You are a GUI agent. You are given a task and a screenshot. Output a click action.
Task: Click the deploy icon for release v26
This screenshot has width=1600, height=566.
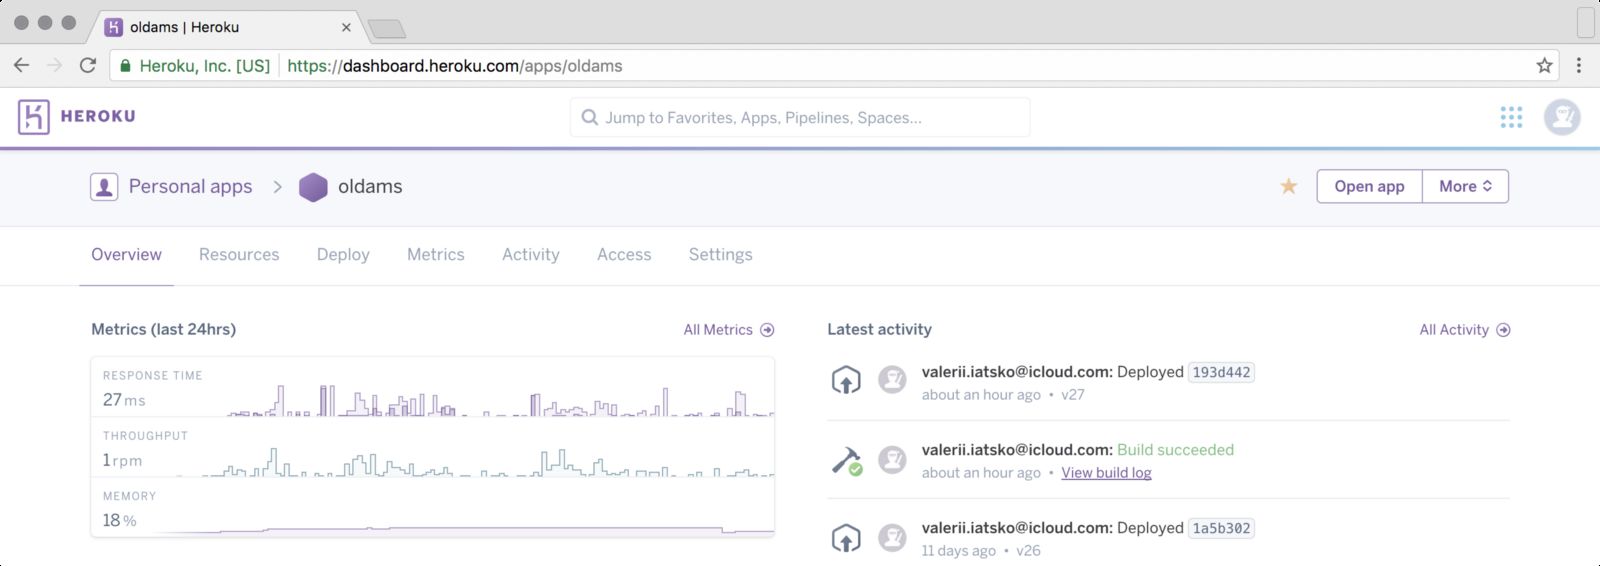(x=846, y=538)
